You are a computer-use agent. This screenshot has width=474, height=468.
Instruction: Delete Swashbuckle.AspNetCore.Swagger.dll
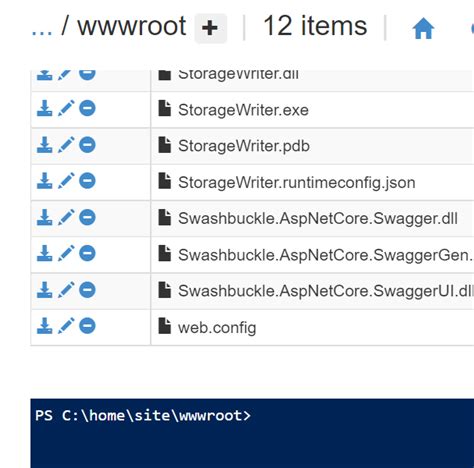pyautogui.click(x=87, y=217)
